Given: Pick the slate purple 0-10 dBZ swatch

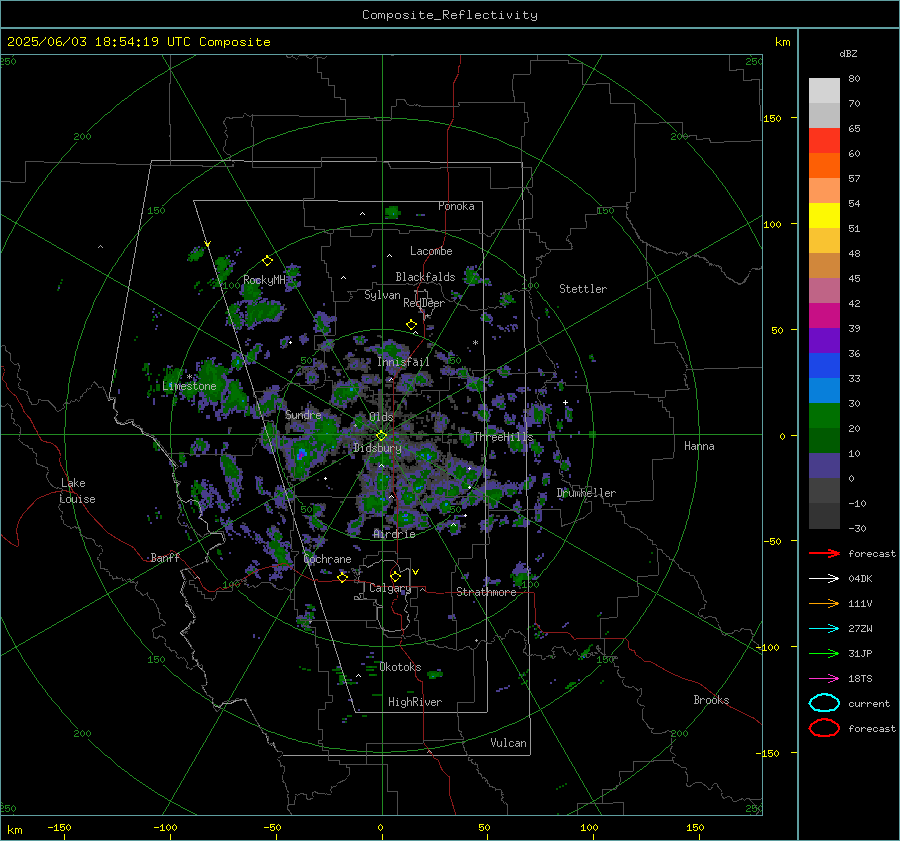Looking at the screenshot, I should pos(824,466).
